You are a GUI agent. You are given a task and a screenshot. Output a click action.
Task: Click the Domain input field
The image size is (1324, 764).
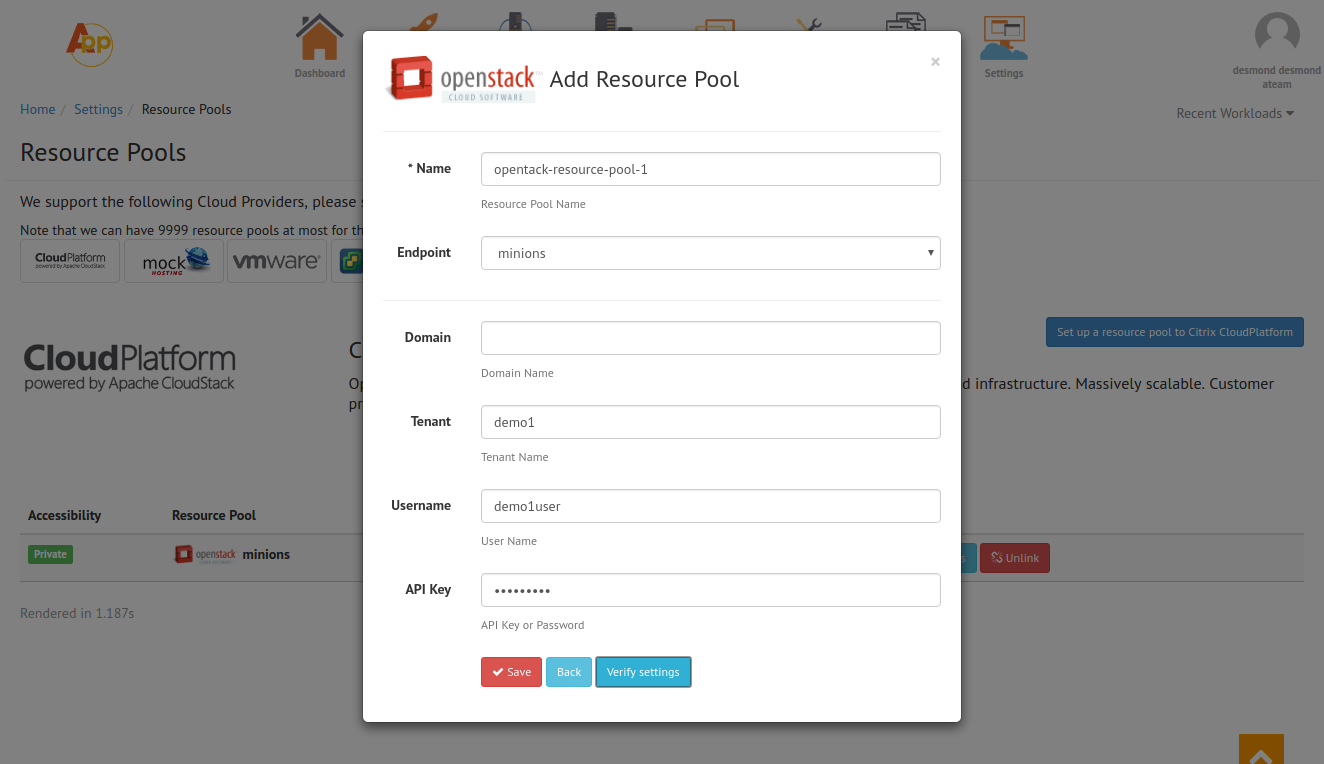(711, 338)
